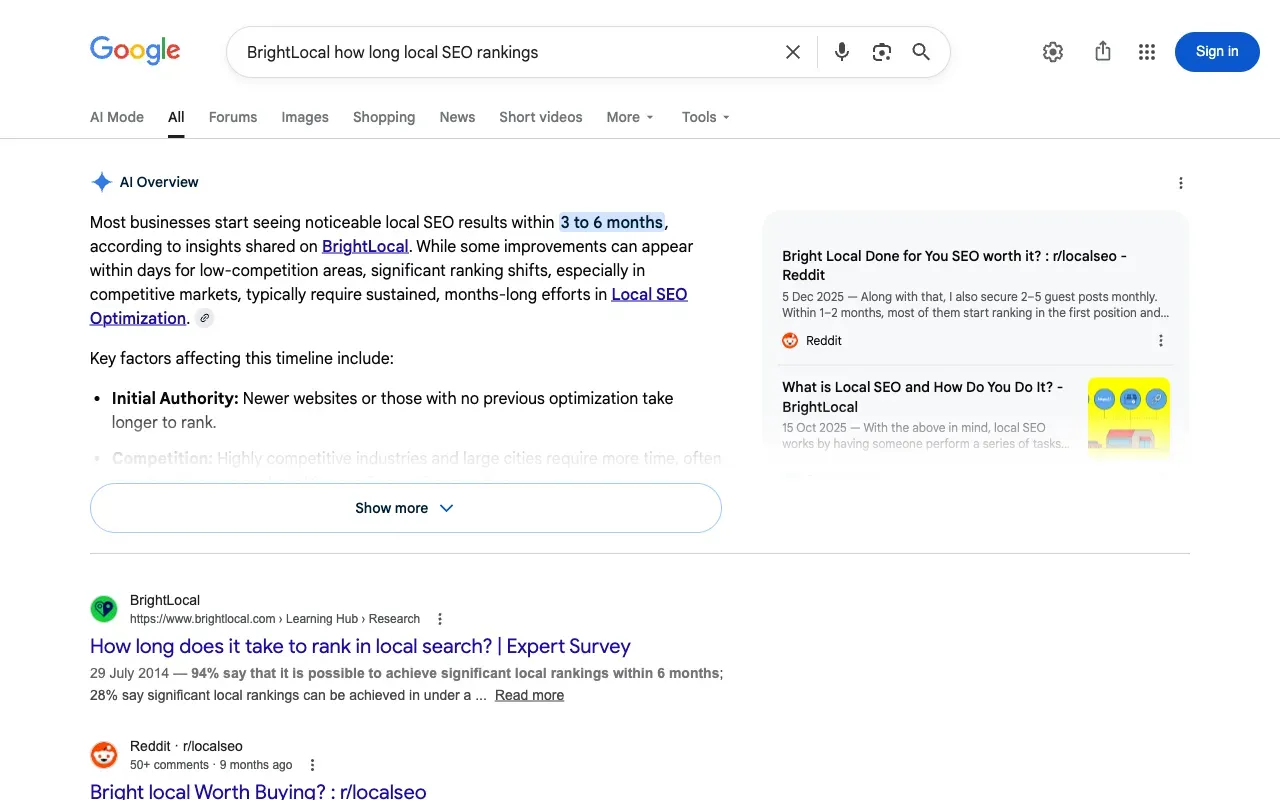Image resolution: width=1280 pixels, height=800 pixels.
Task: Open 'What is Local SEO' BrightLocal card
Action: click(923, 397)
